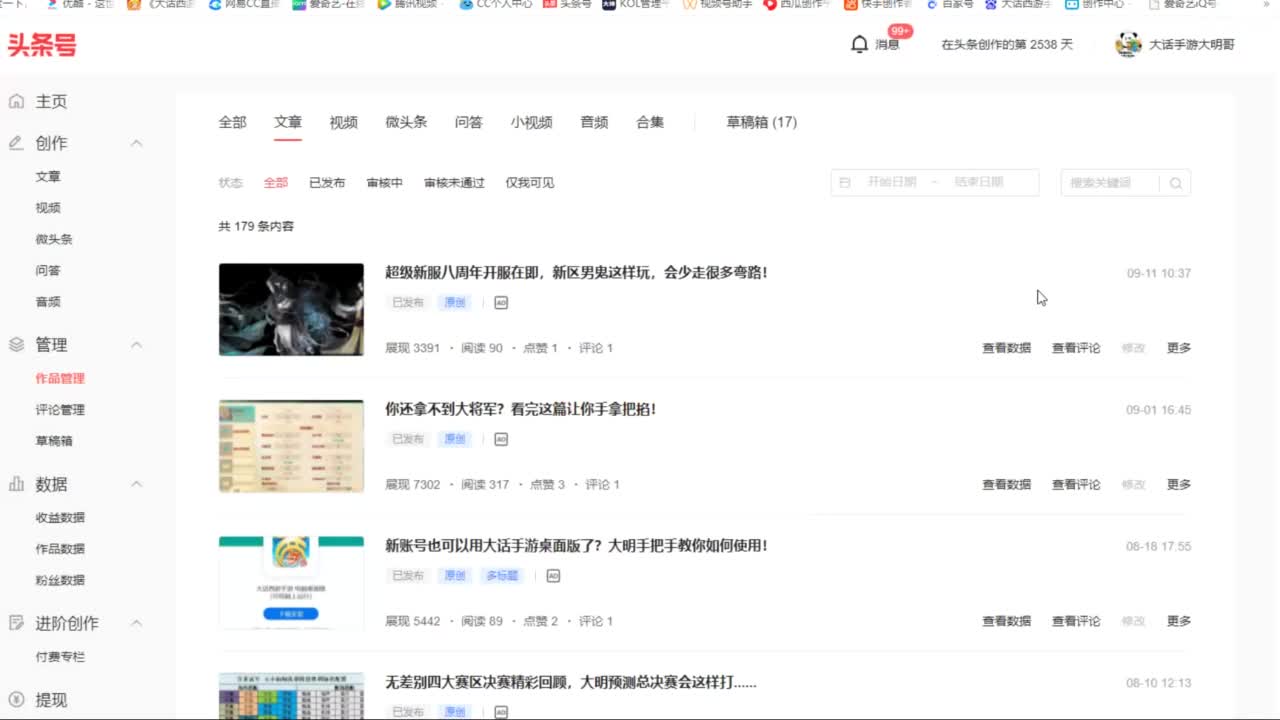Open 文章 under 创作 in sidebar

48,176
